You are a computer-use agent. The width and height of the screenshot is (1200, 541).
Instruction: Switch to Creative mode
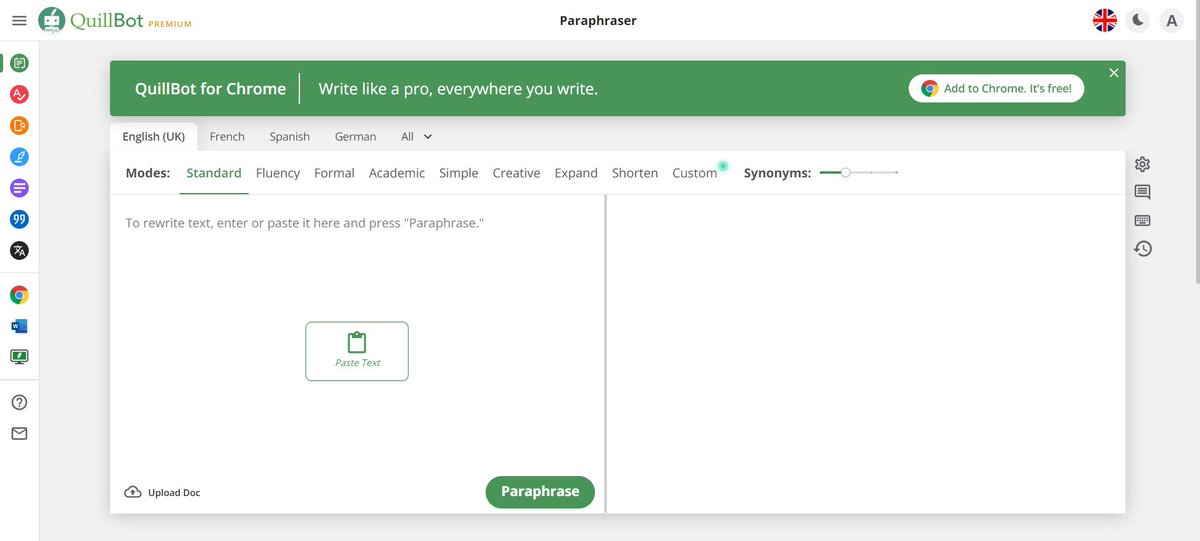tap(516, 173)
